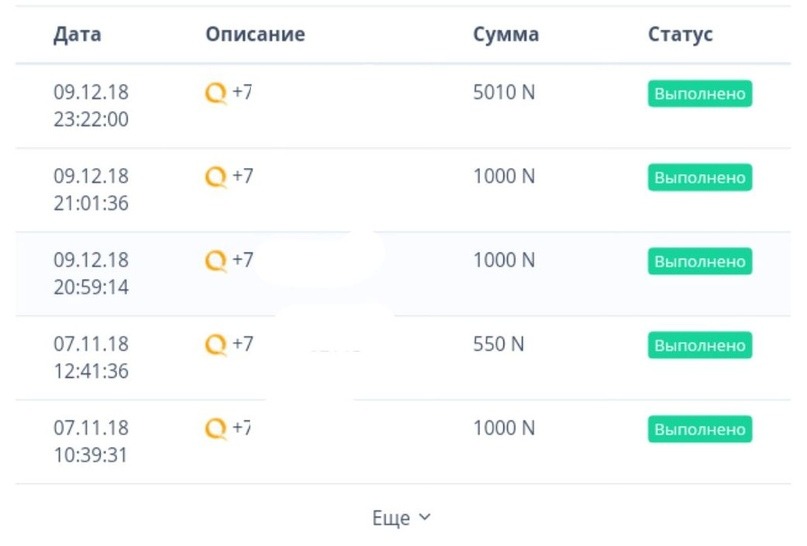Click Выполнено status in 10:39:31 row
The height and width of the screenshot is (546, 807).
(699, 430)
